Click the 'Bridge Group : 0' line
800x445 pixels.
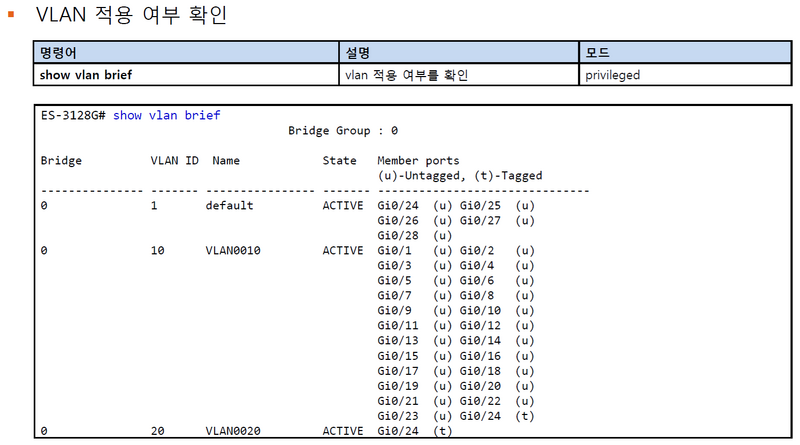pyautogui.click(x=343, y=131)
